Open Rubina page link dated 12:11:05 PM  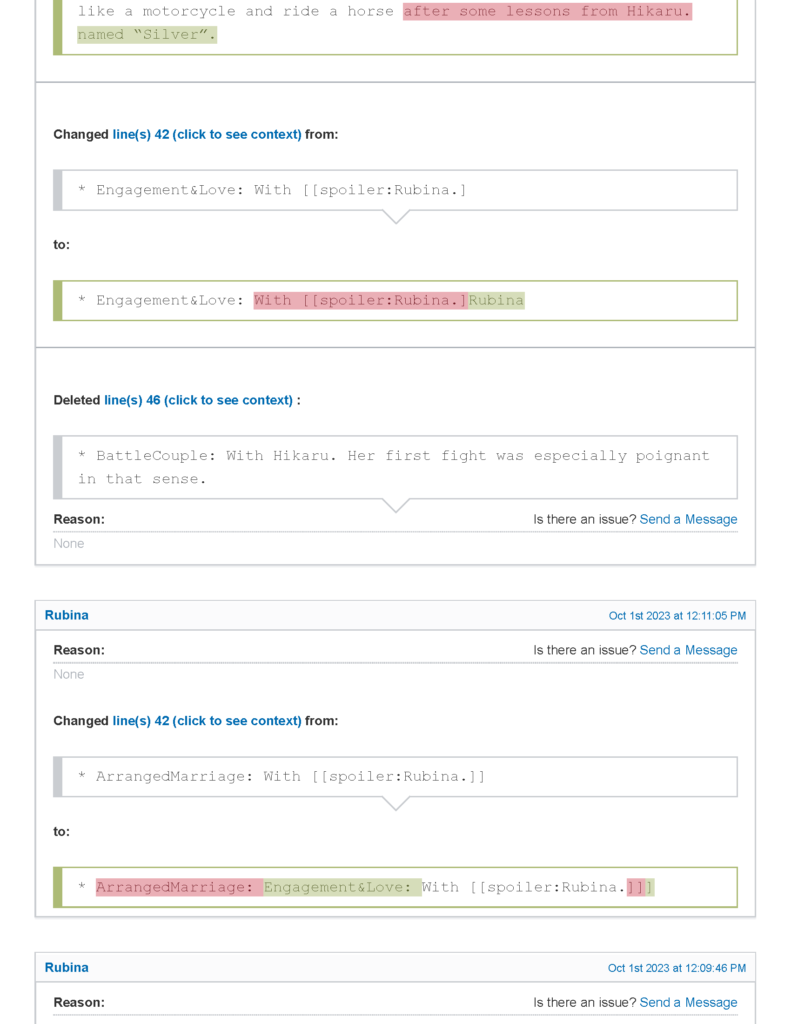[x=66, y=615]
